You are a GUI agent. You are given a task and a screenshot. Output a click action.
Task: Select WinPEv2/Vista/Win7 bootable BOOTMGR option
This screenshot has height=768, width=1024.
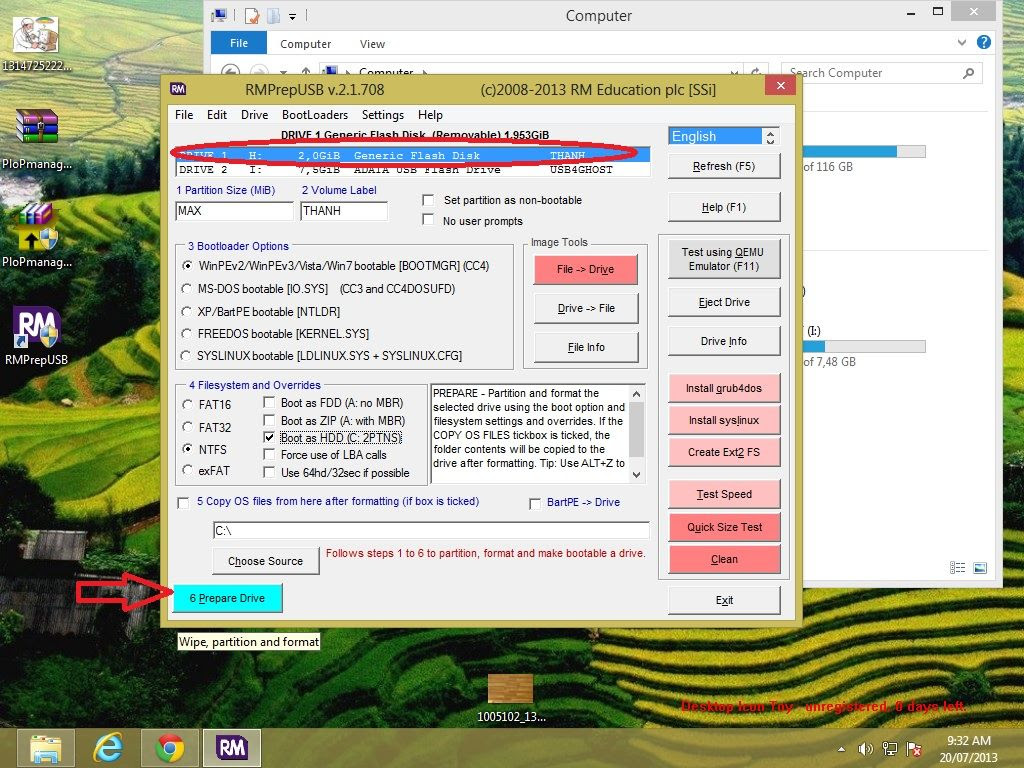click(x=187, y=266)
